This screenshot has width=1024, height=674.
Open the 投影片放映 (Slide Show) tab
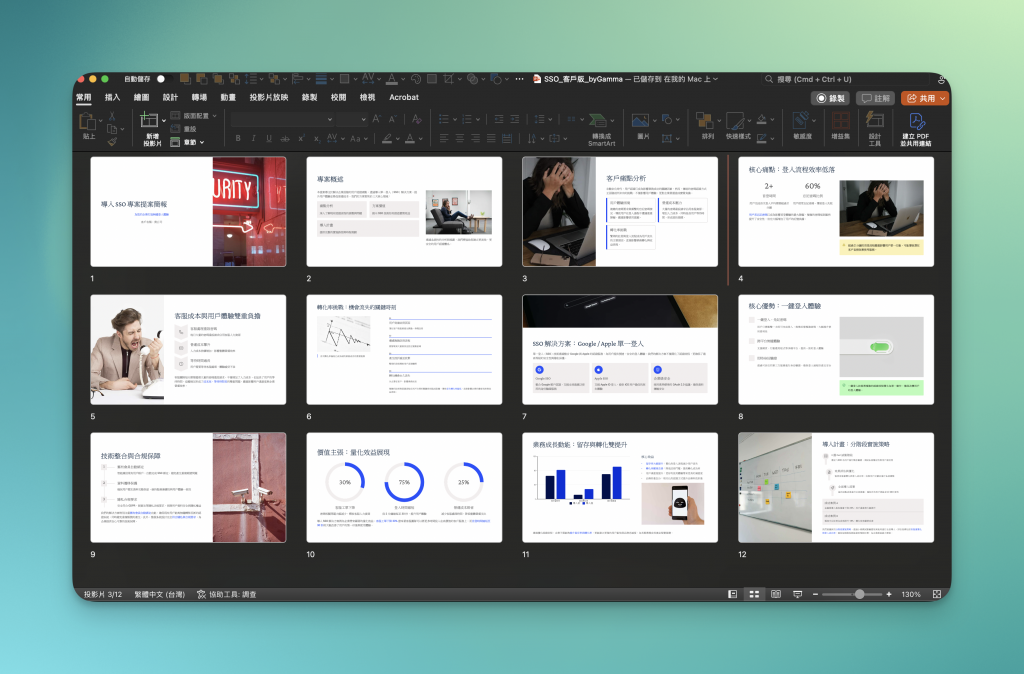268,97
